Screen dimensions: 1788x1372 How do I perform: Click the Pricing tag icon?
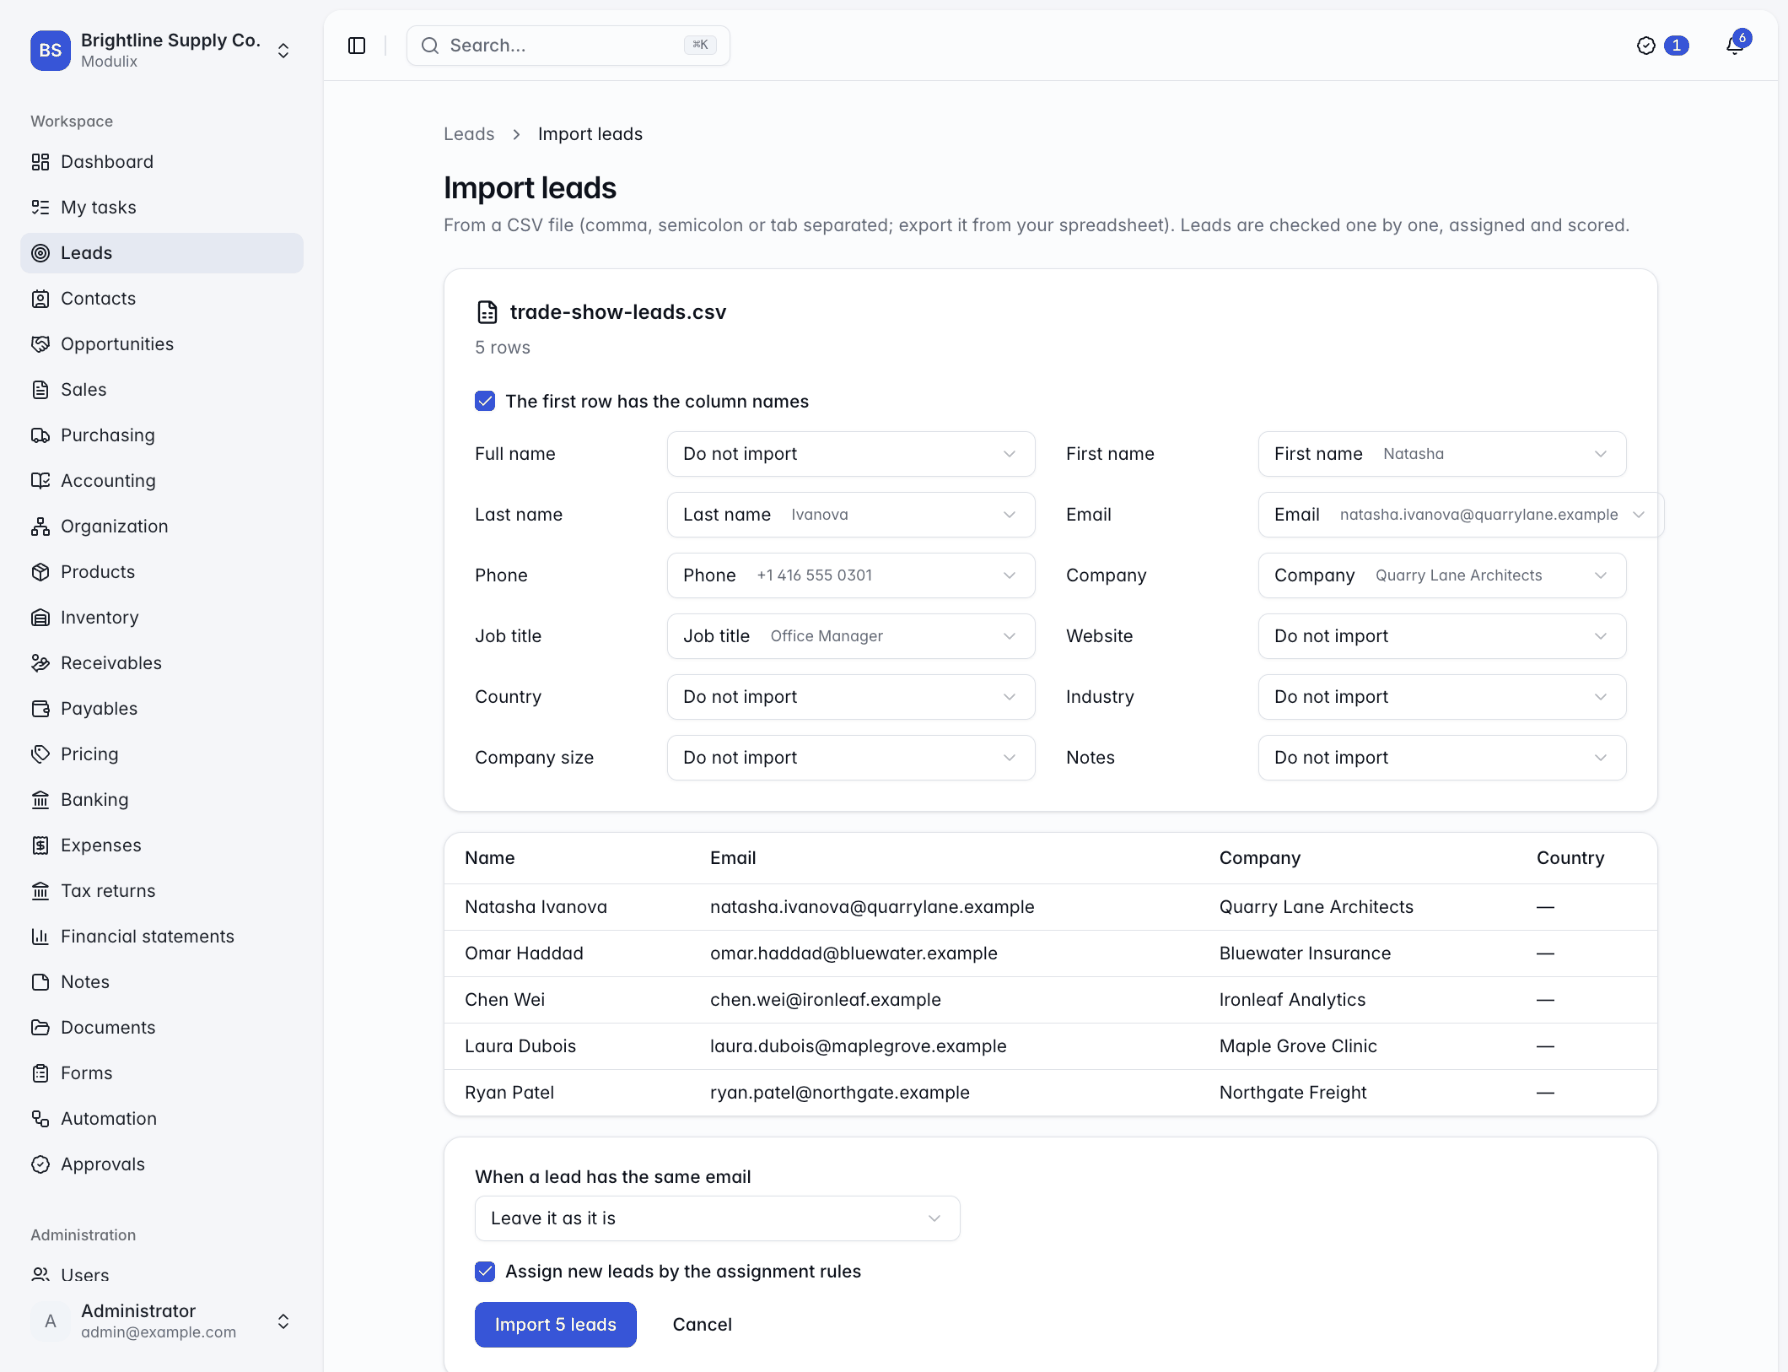40,754
